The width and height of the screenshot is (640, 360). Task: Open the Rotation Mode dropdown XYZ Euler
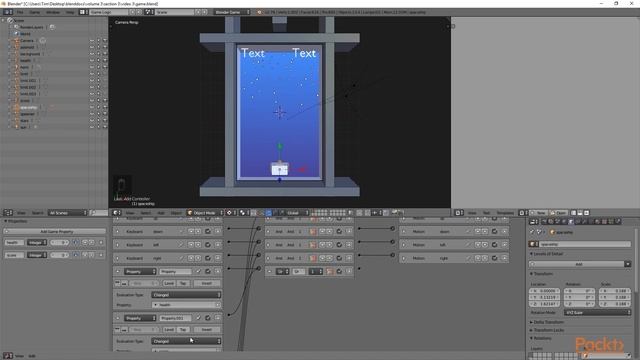(598, 313)
